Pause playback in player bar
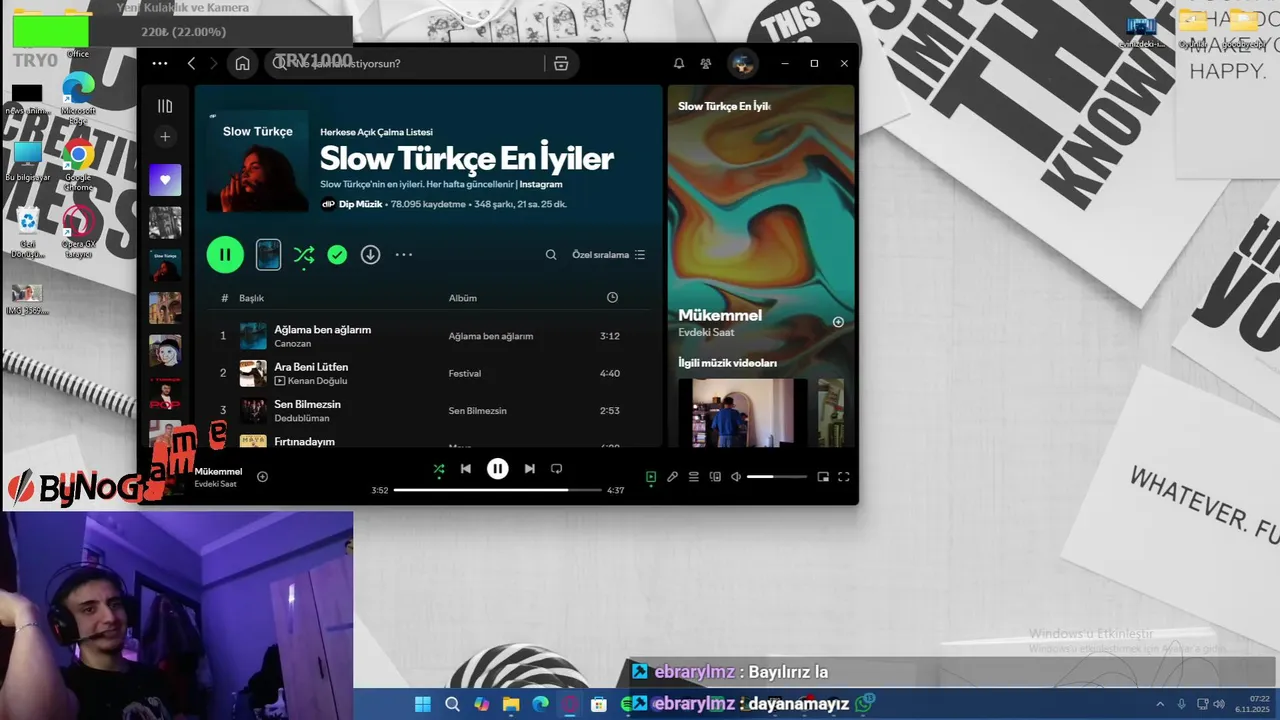Image resolution: width=1280 pixels, height=720 pixels. tap(498, 468)
